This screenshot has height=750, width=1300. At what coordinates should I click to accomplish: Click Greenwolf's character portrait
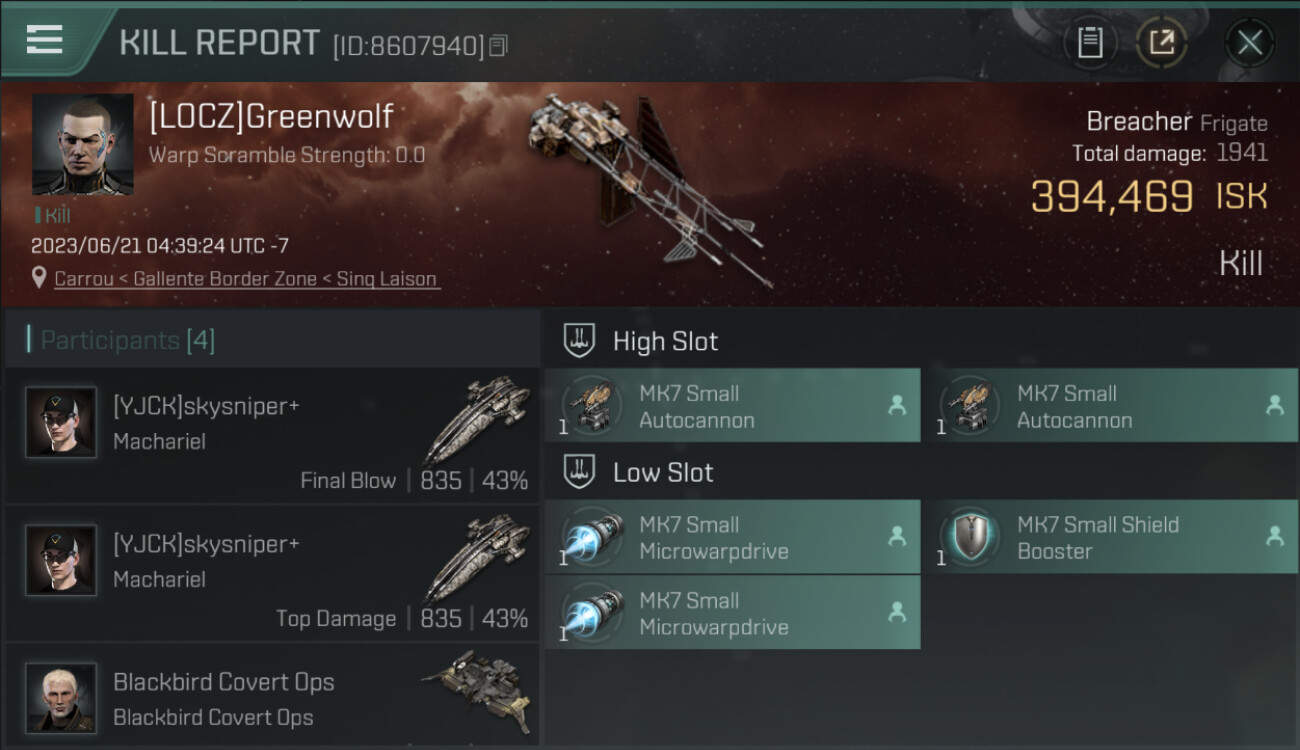[83, 144]
